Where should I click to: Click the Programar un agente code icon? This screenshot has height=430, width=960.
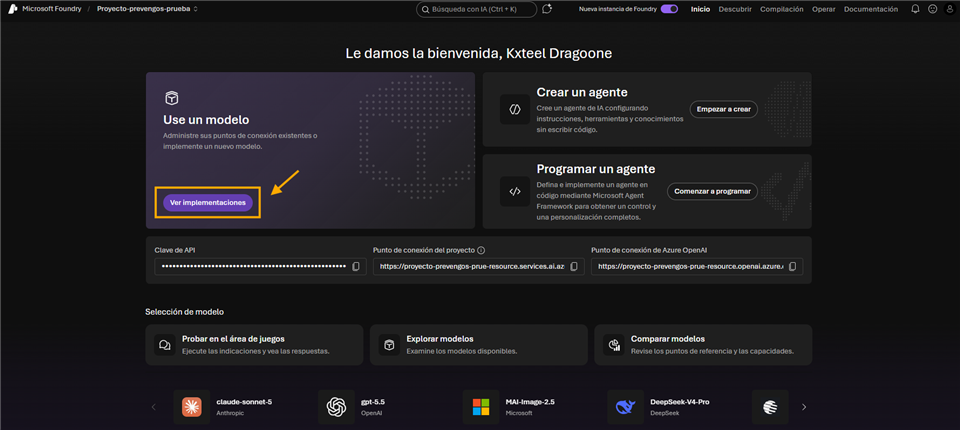click(x=515, y=191)
